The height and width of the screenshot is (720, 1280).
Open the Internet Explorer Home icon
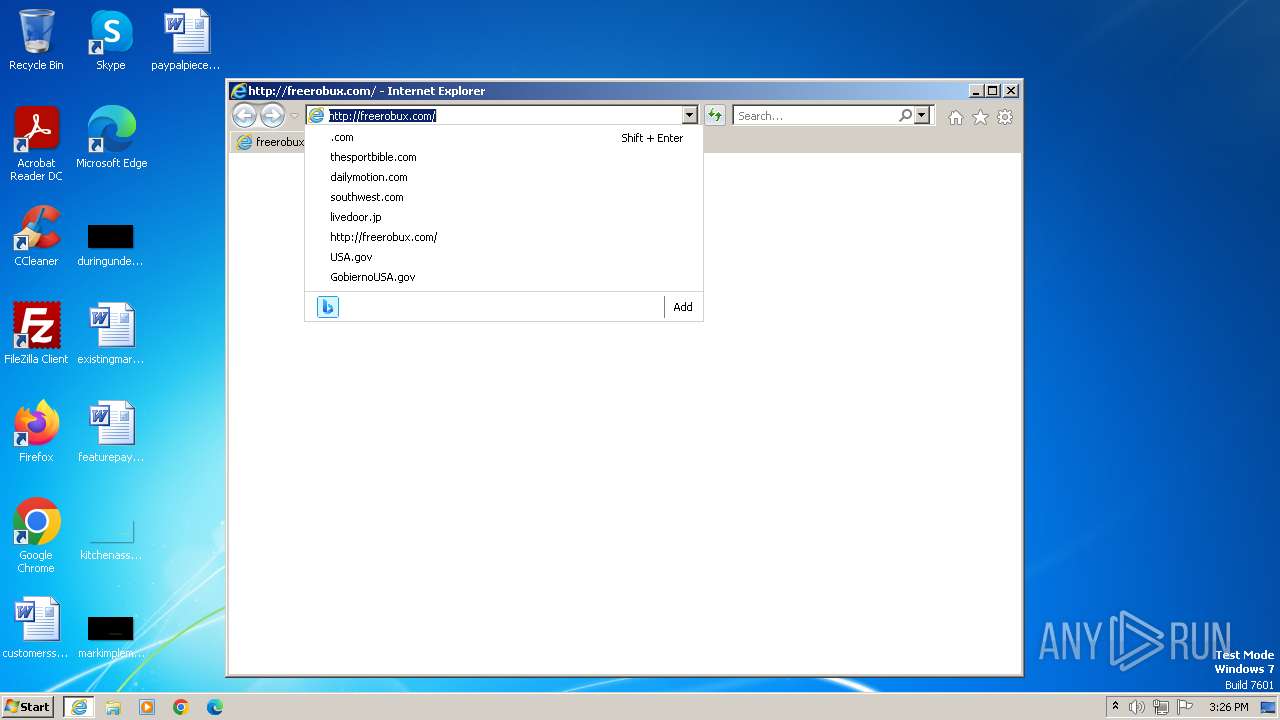click(x=956, y=117)
